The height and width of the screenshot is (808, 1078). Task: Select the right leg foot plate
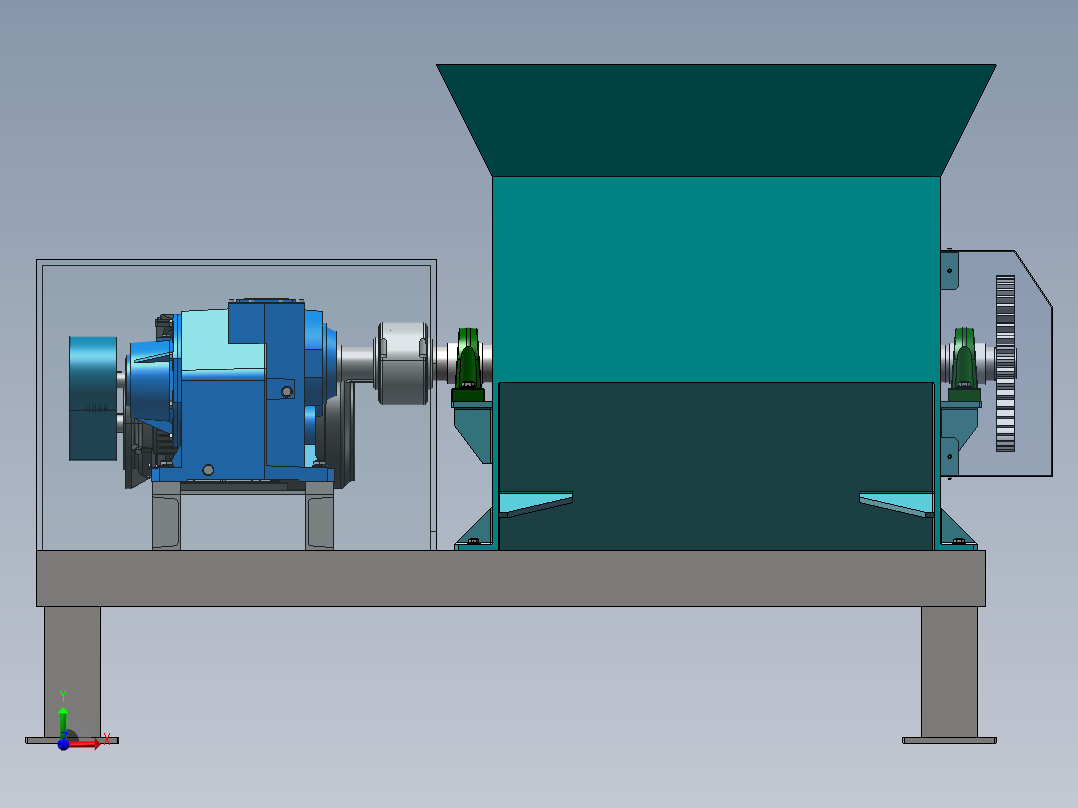point(949,741)
